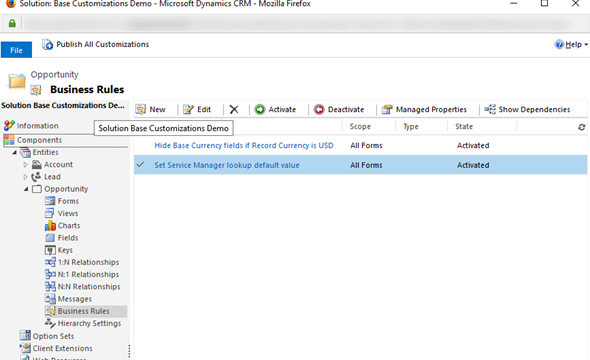Screen dimensions: 590x360
Task: Click Activated state of Set Service Manager row
Action: 473,165
